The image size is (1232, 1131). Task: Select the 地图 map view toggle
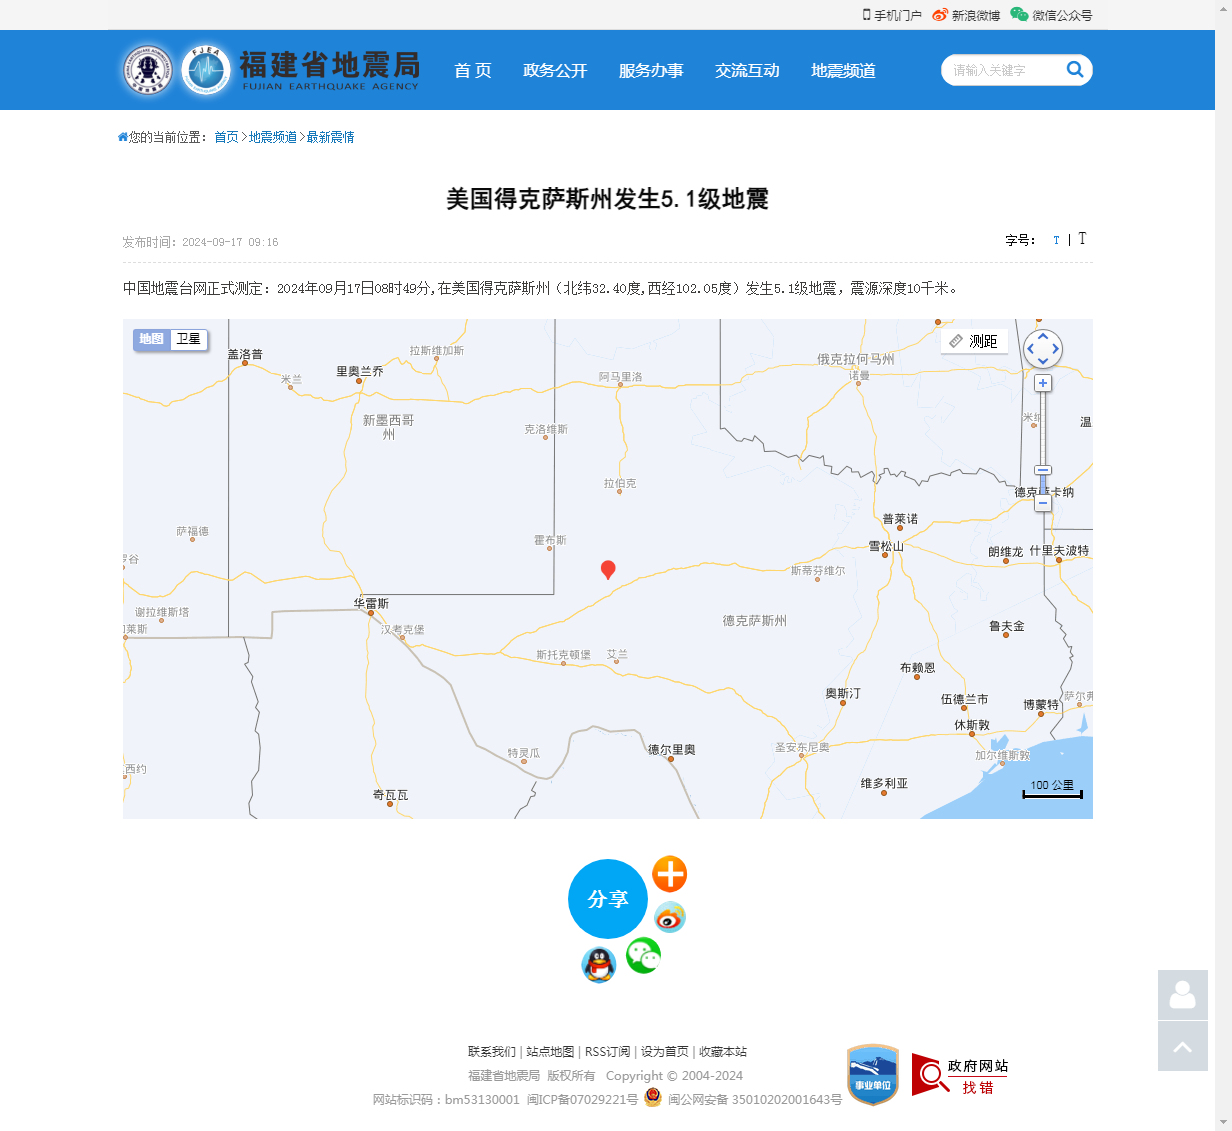152,339
